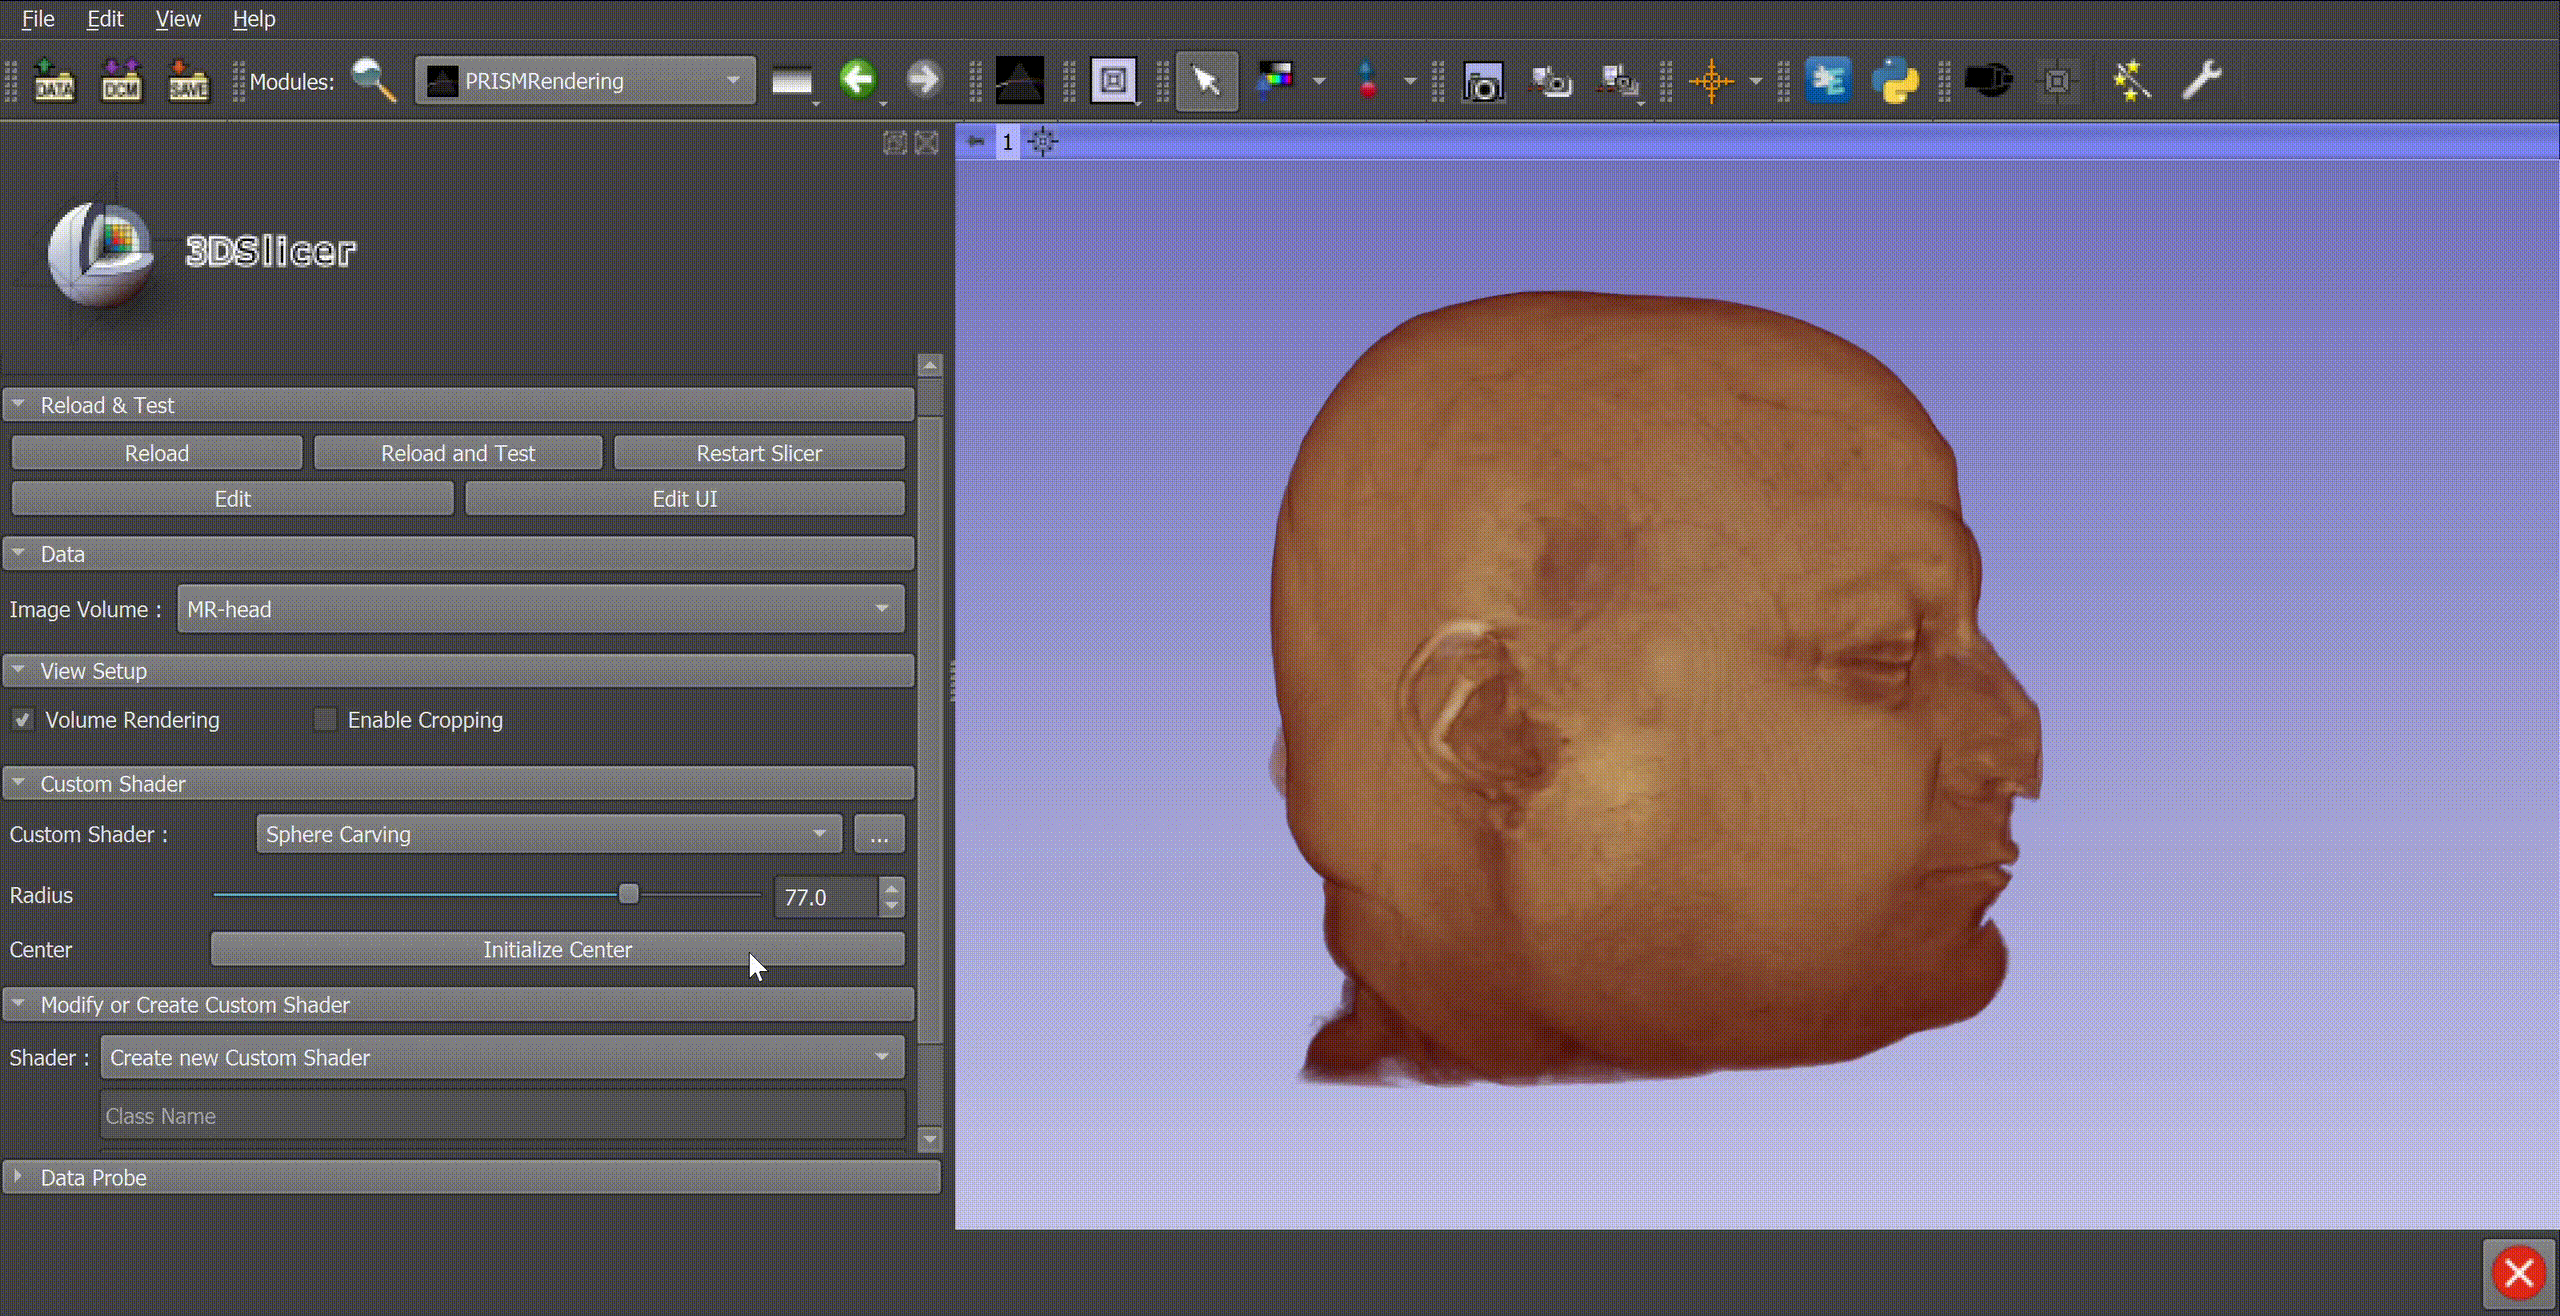
Task: Click the Reload and Test button
Action: coord(458,453)
